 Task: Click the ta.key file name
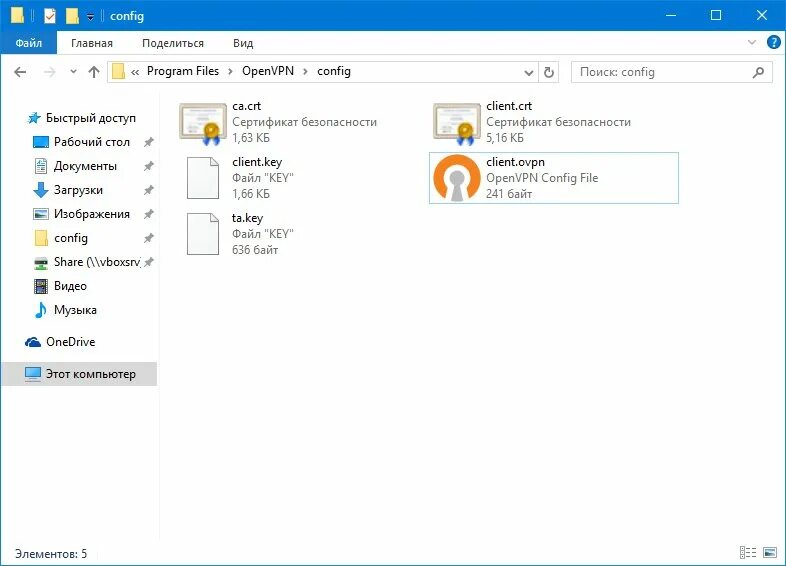(x=247, y=218)
